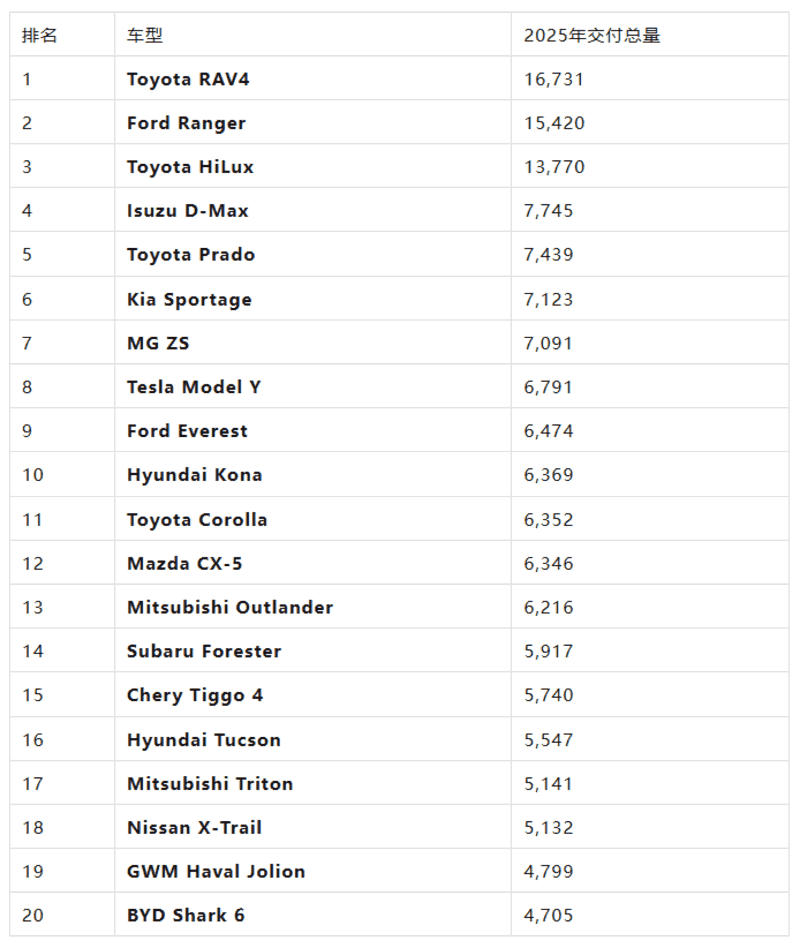
Task: Select the BYD Shark 6 model name
Action: 186,915
